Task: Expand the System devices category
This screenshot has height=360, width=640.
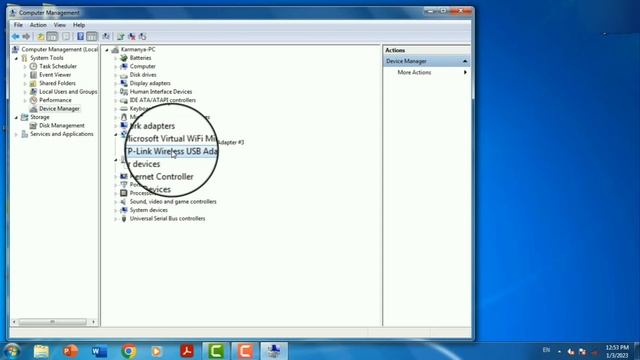Action: pyautogui.click(x=116, y=211)
